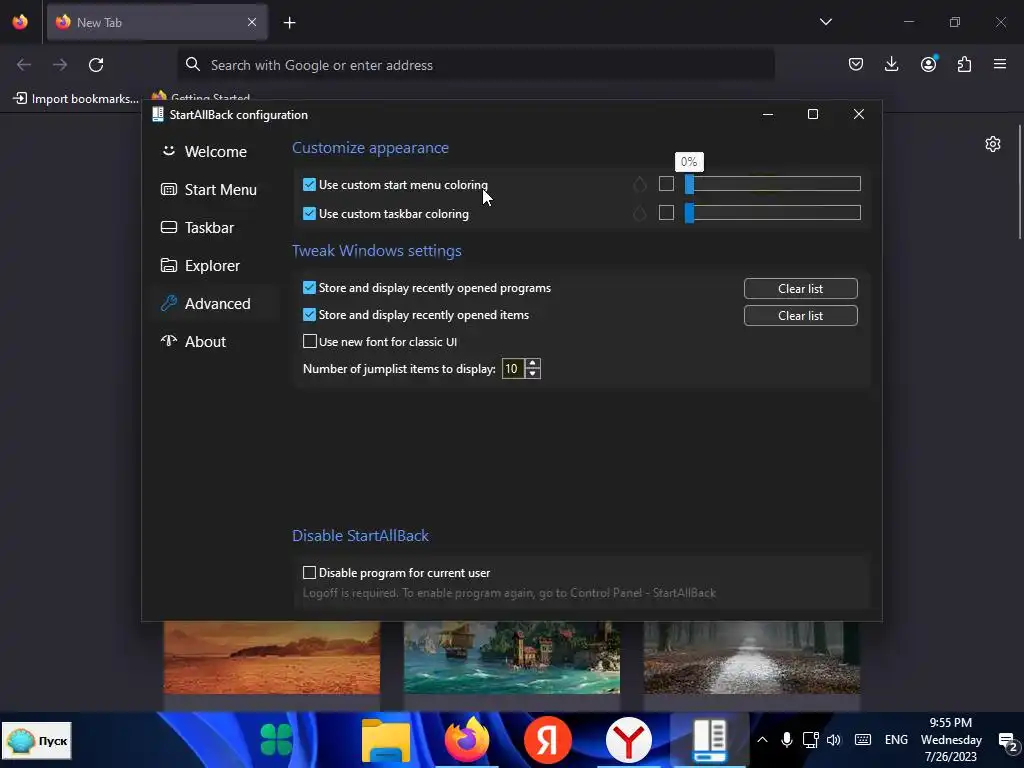The image size is (1024, 768).
Task: Click StartAllBack icon in taskbar
Action: (709, 740)
